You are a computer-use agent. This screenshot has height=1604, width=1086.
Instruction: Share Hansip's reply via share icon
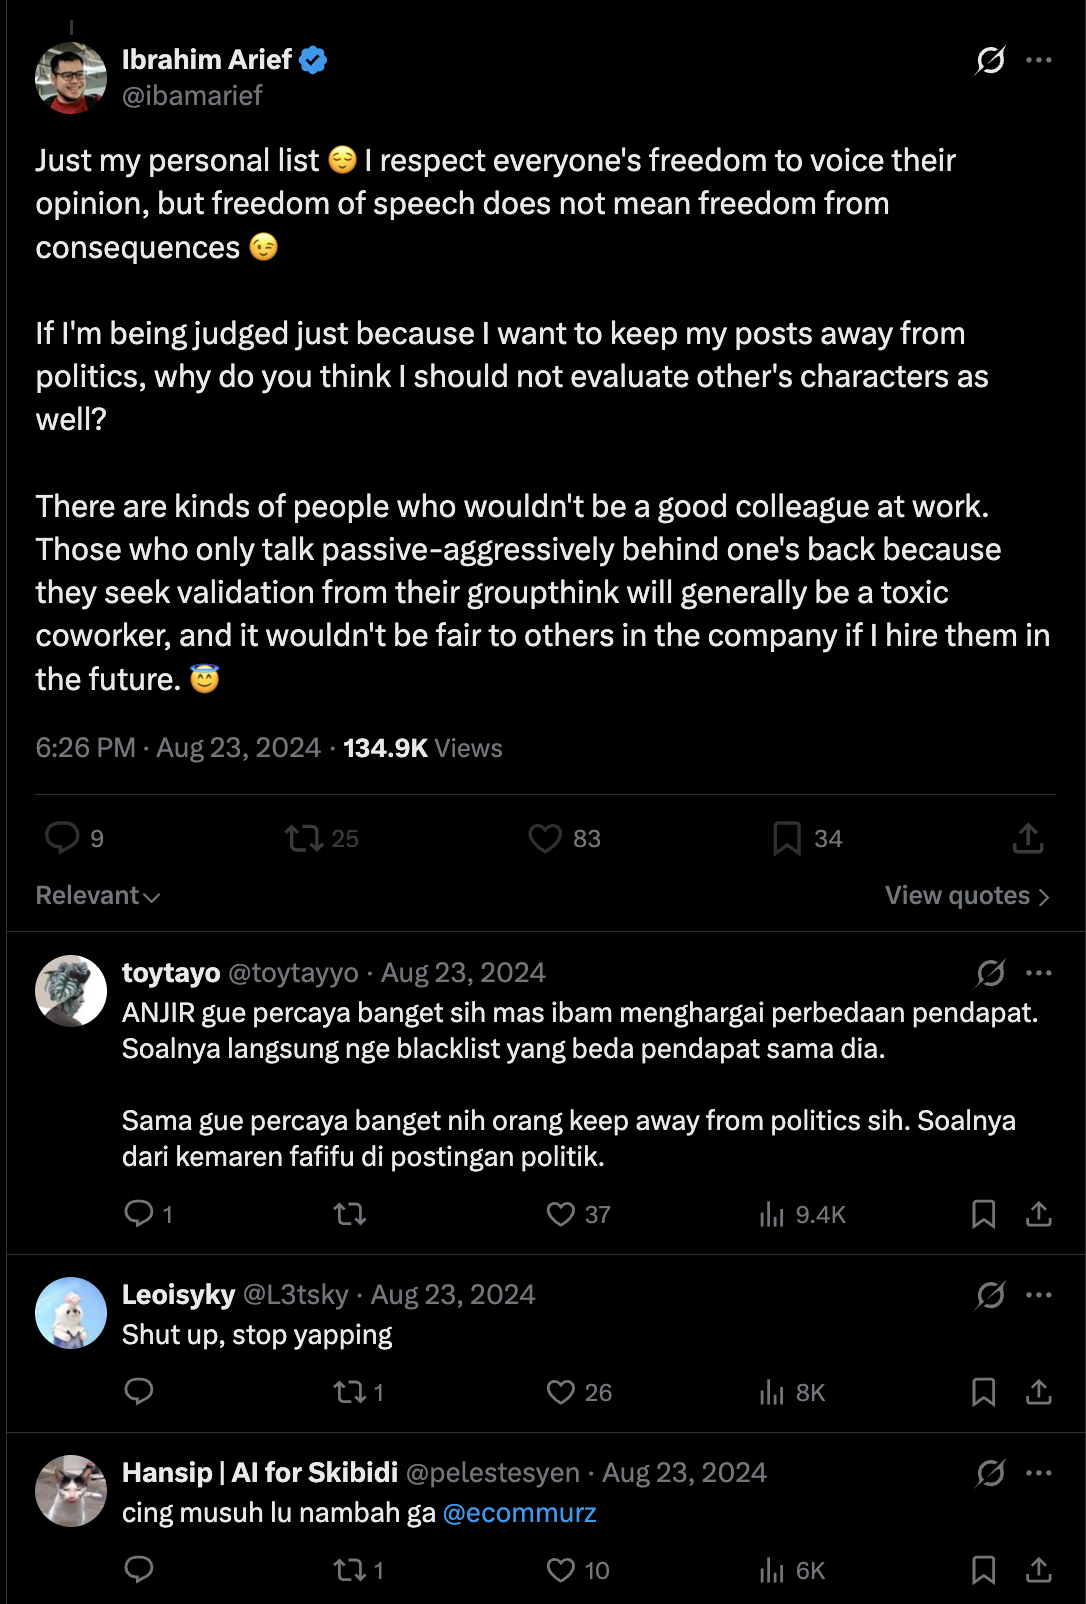pyautogui.click(x=1039, y=1570)
